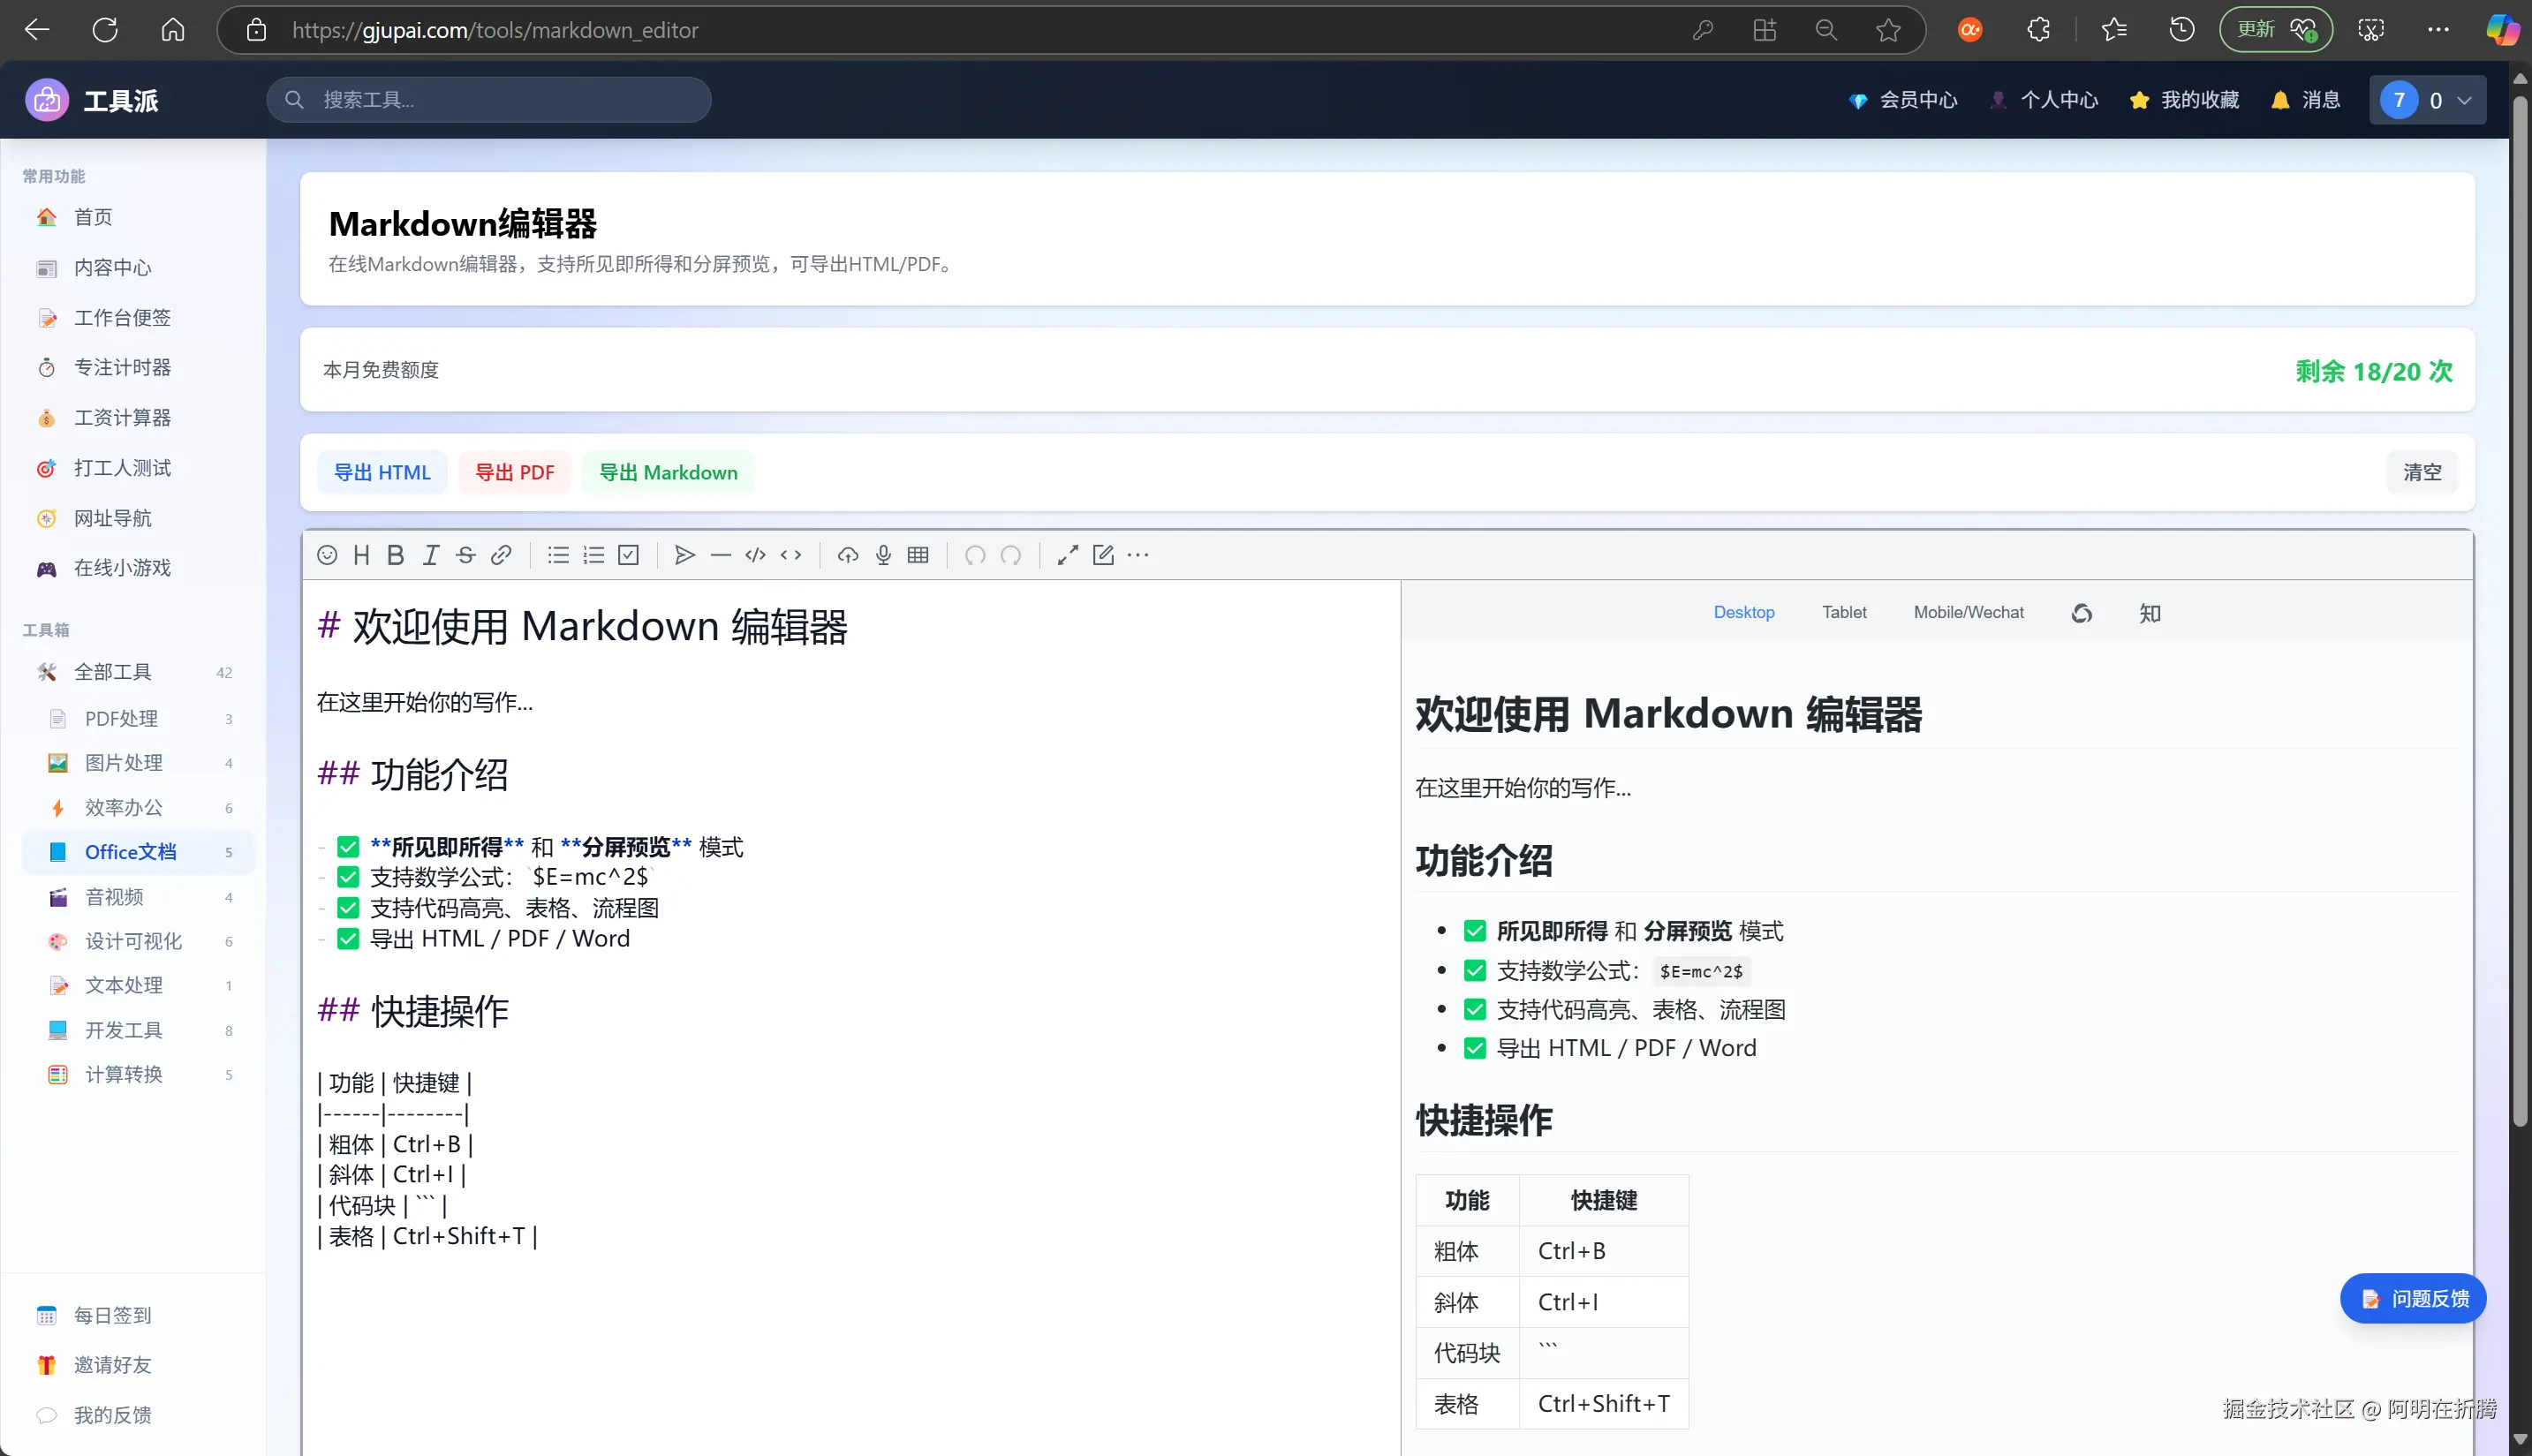Open 邀请好友 invite friends
This screenshot has height=1456, width=2532.
133,1364
